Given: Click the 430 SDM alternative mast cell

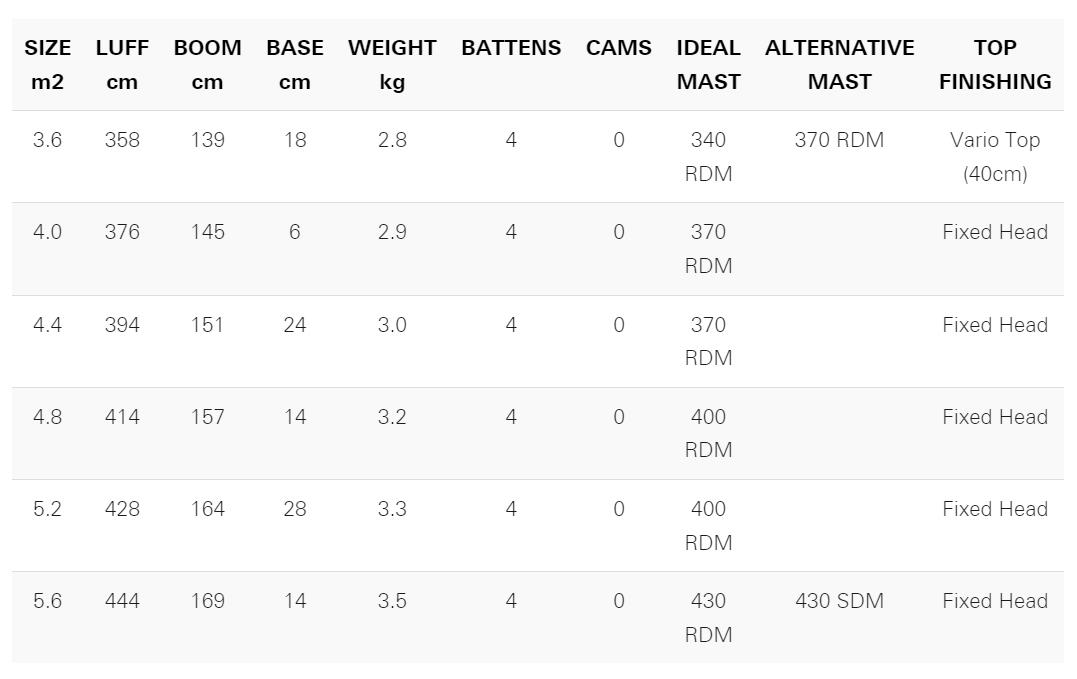Looking at the screenshot, I should (x=839, y=601).
